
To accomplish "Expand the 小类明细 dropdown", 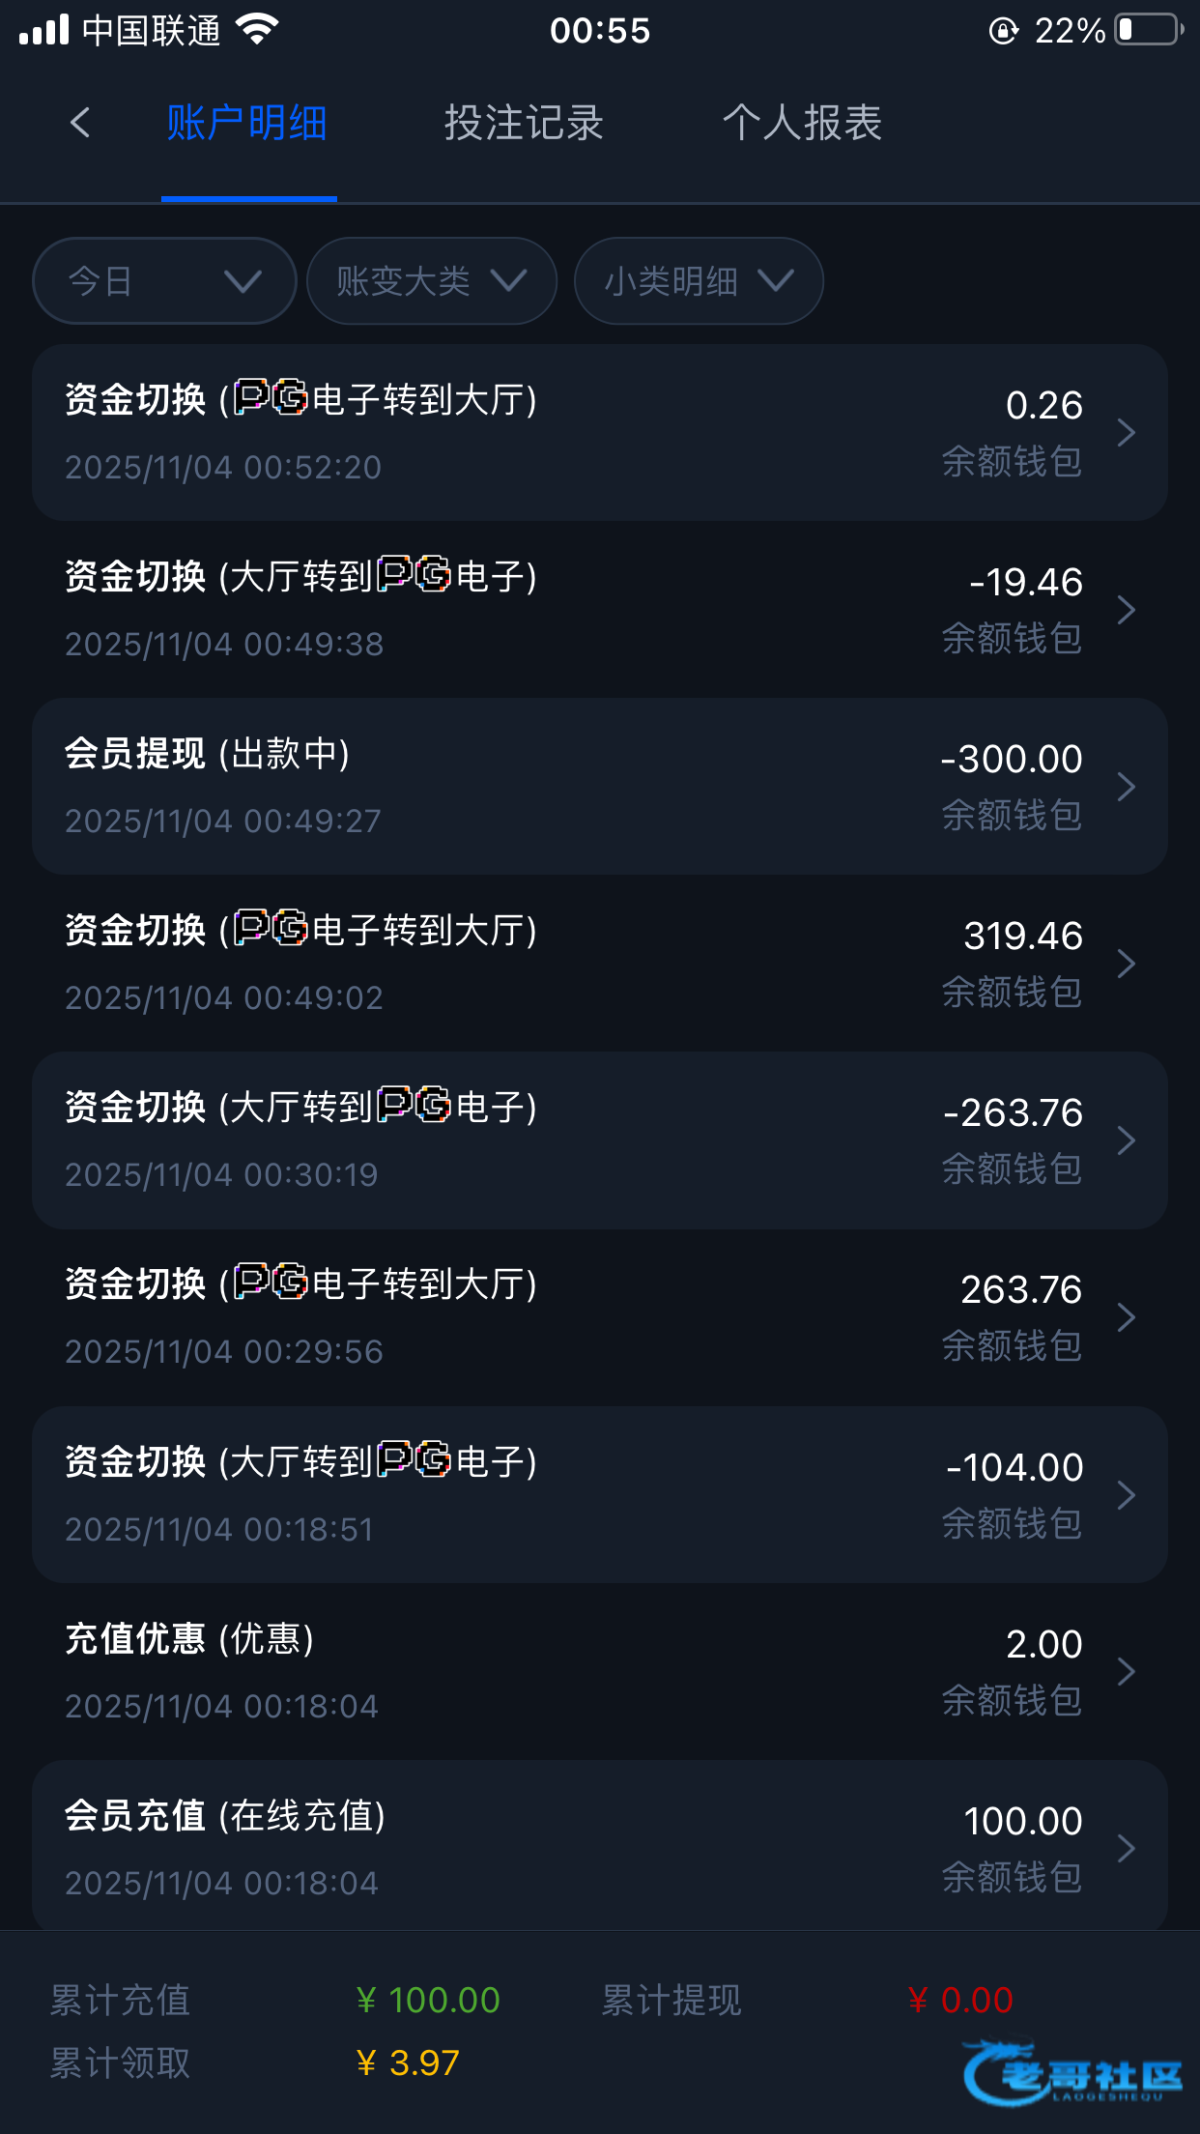I will tap(698, 281).
